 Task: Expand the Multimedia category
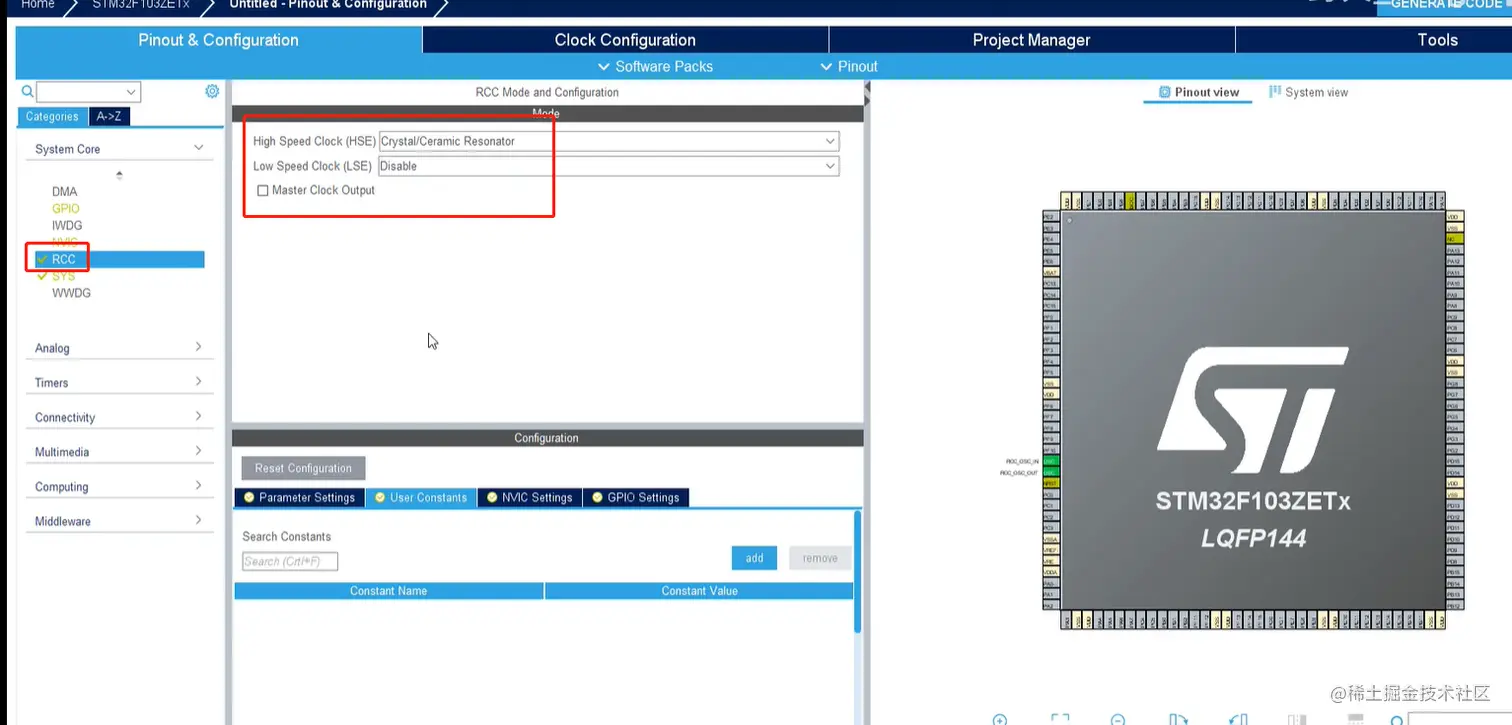119,452
